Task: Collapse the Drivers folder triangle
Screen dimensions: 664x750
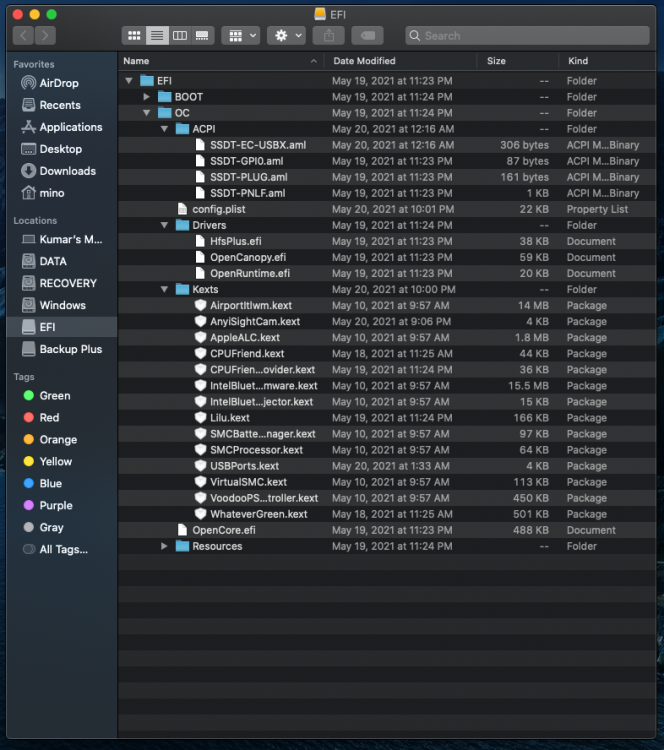Action: pos(164,225)
